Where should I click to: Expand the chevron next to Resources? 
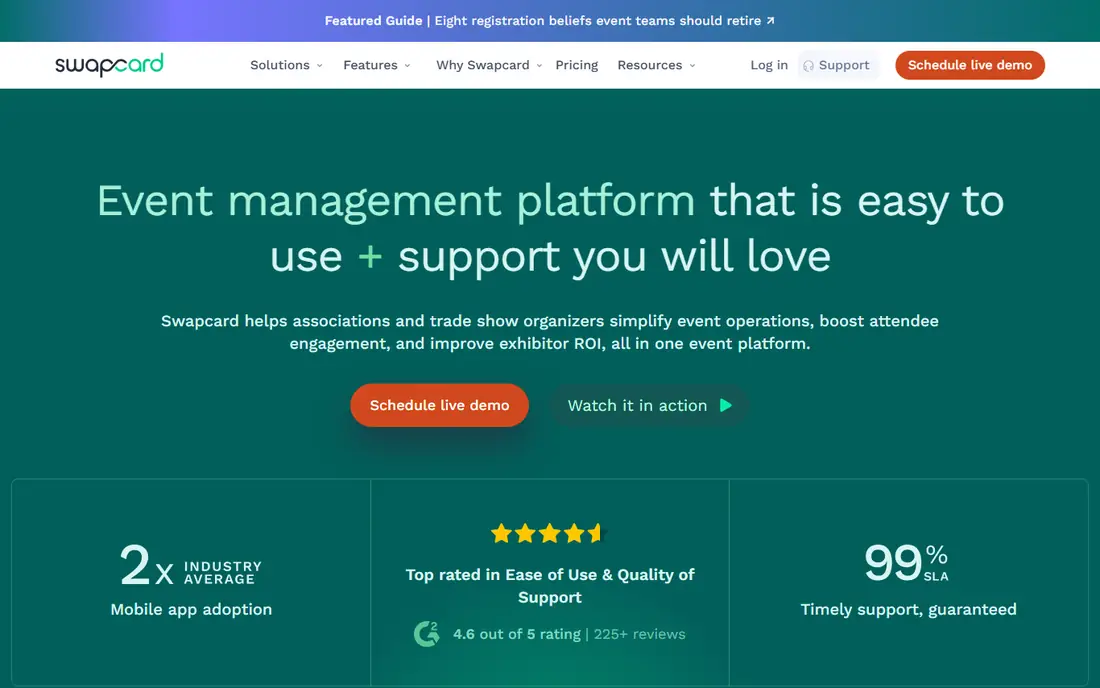[692, 66]
